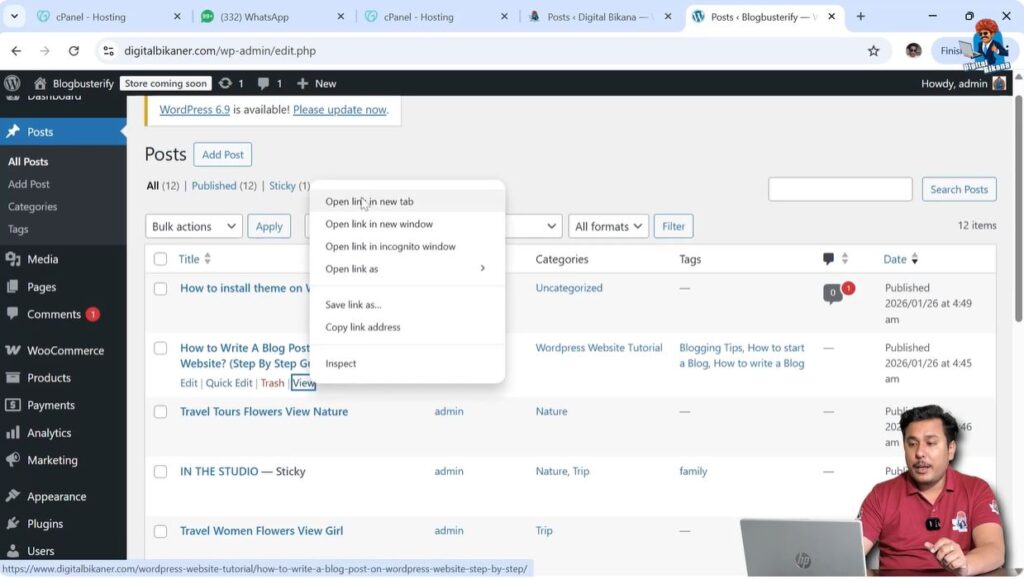This screenshot has width=1024, height=579.
Task: Click the Add Post button
Action: coord(223,155)
